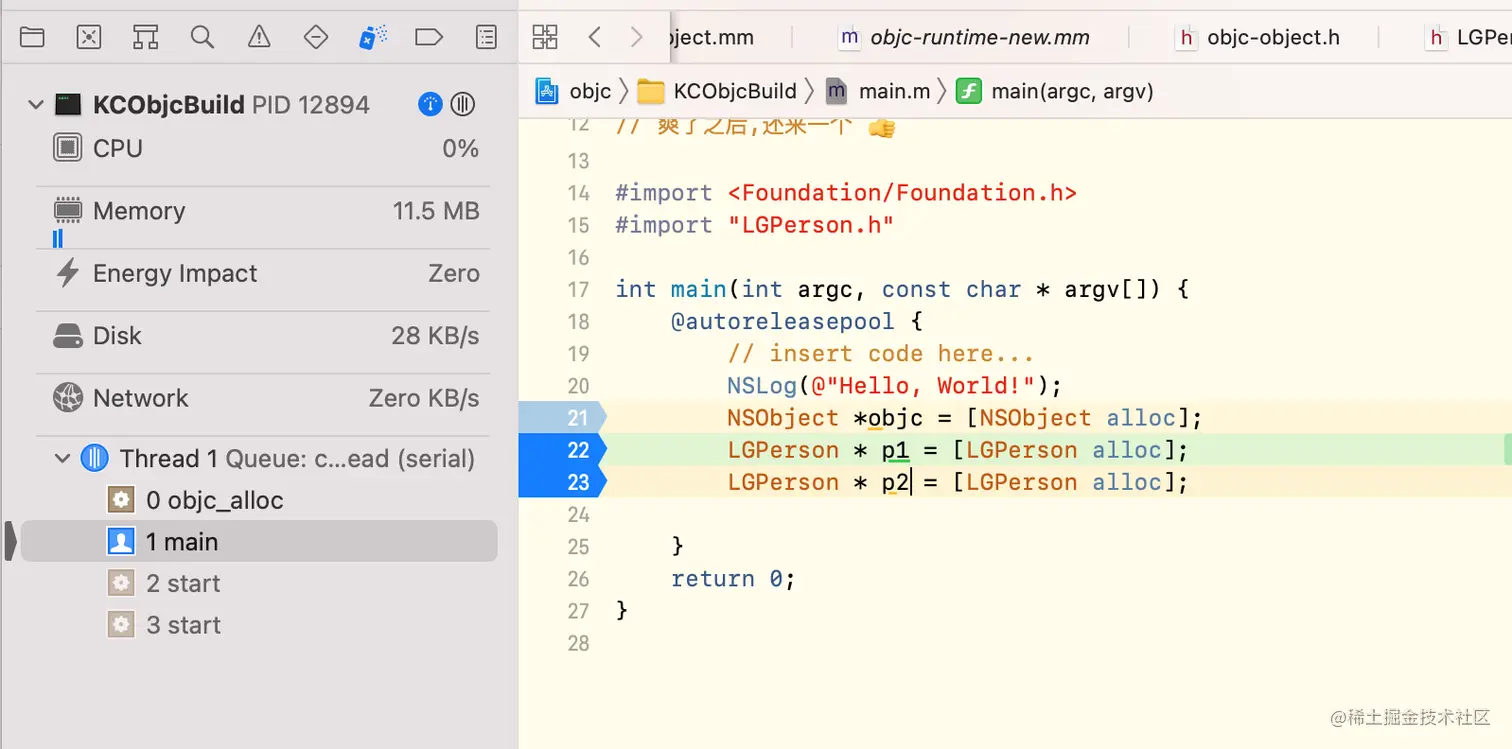Image resolution: width=1512 pixels, height=749 pixels.
Task: Go back in editor history
Action: click(x=595, y=37)
